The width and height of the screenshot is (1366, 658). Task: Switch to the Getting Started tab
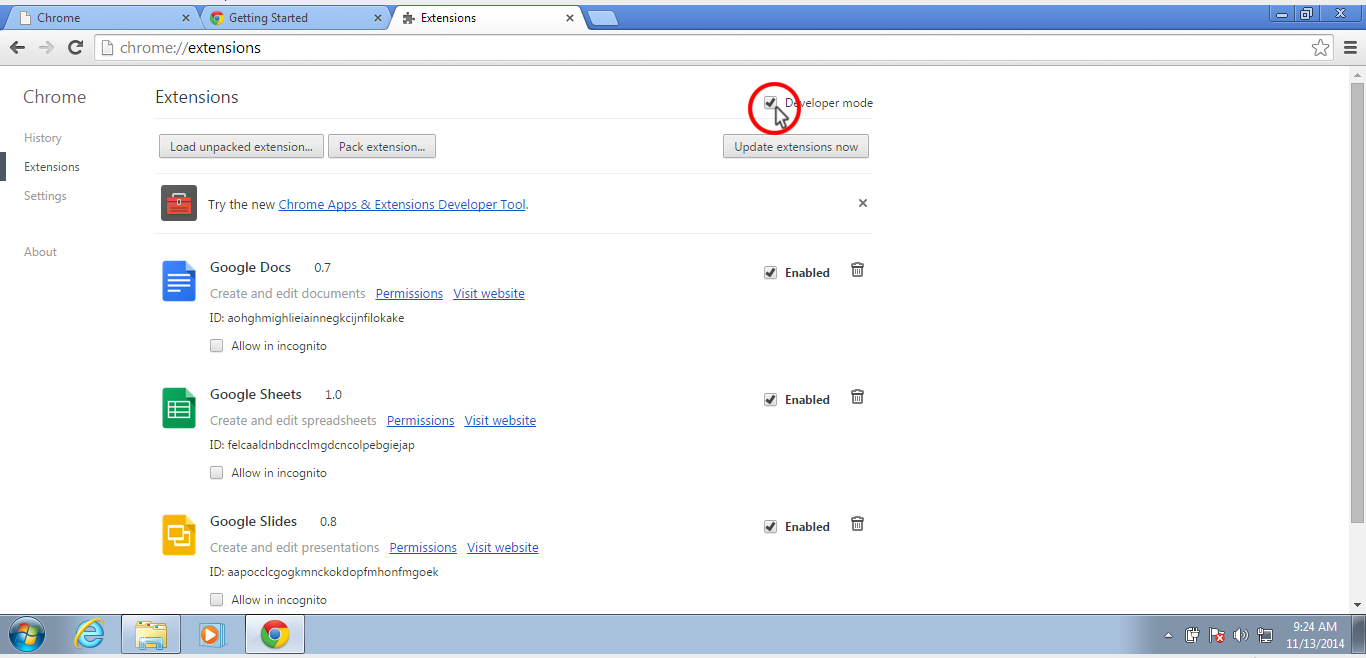295,17
